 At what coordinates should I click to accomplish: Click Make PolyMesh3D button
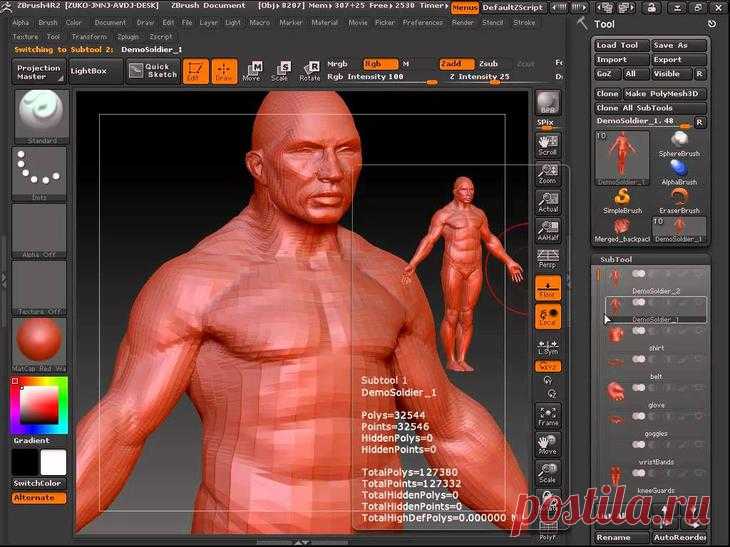[x=664, y=94]
